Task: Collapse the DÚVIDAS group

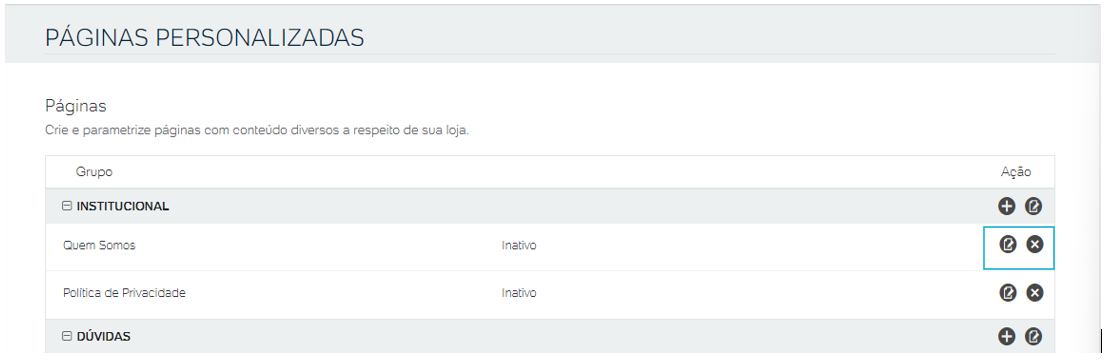Action: (67, 336)
